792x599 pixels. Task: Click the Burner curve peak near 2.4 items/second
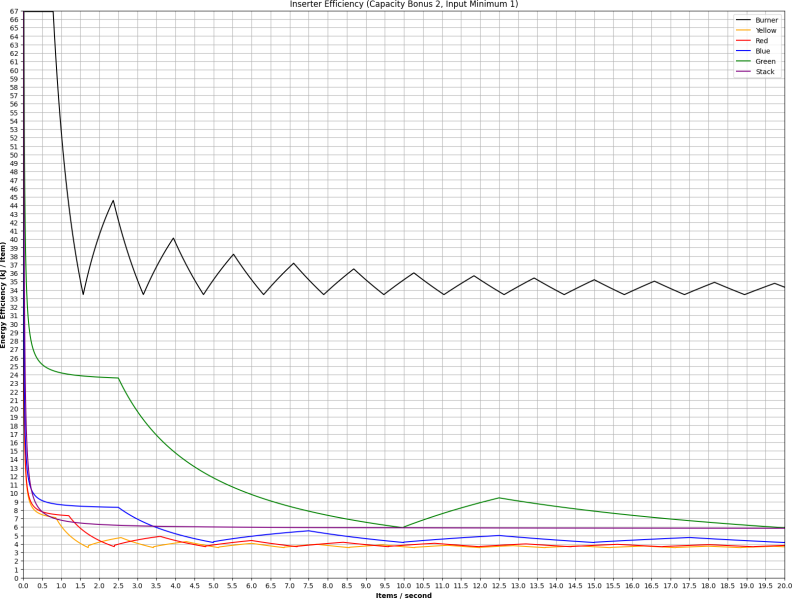click(113, 201)
